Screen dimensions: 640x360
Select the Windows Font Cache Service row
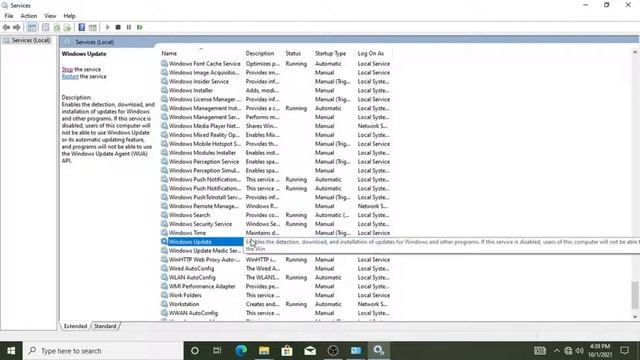coord(276,64)
